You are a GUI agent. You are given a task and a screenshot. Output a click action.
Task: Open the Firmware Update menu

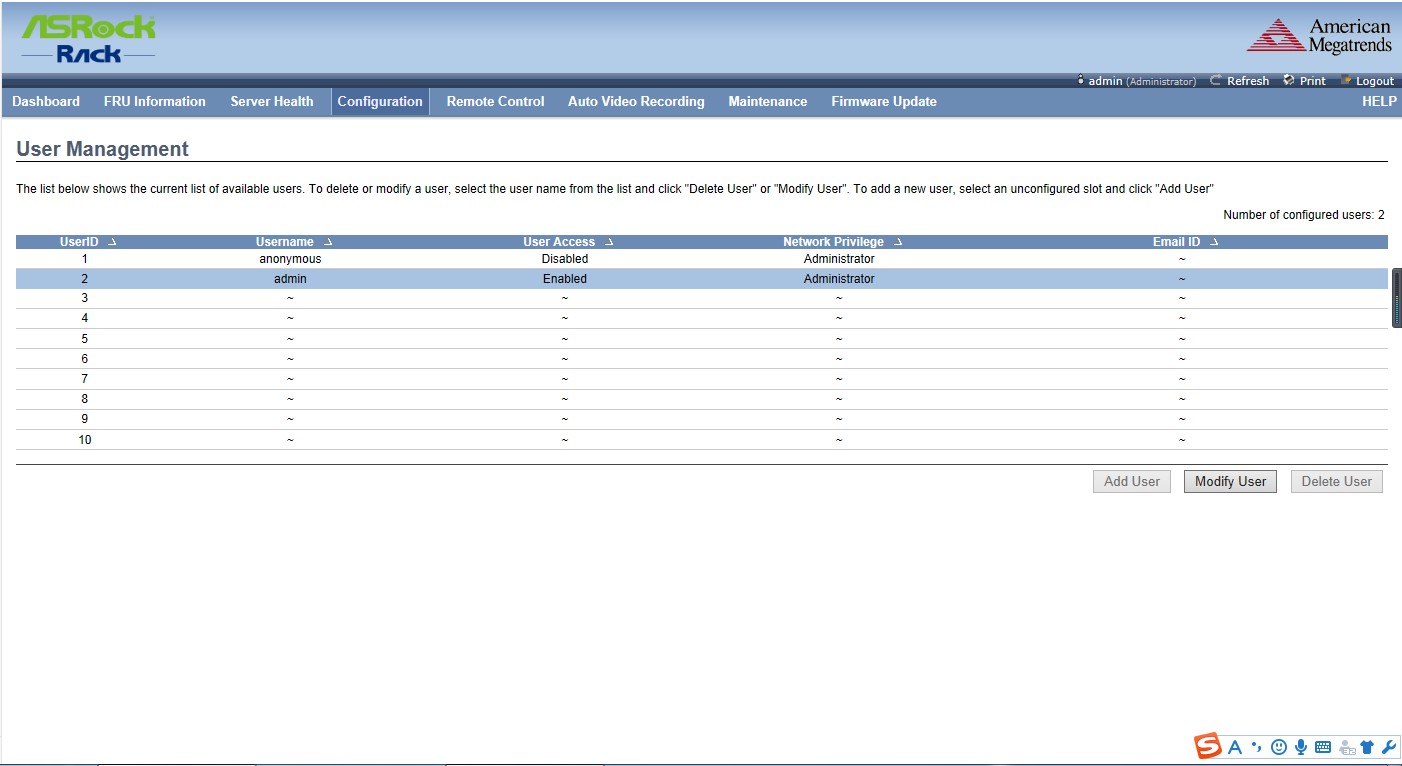[883, 101]
